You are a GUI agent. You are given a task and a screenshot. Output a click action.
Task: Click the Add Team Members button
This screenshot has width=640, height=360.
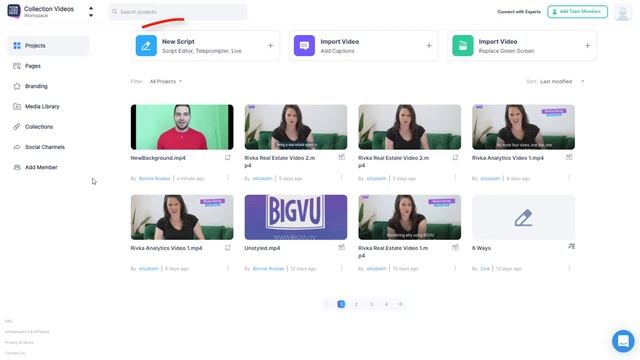point(578,12)
